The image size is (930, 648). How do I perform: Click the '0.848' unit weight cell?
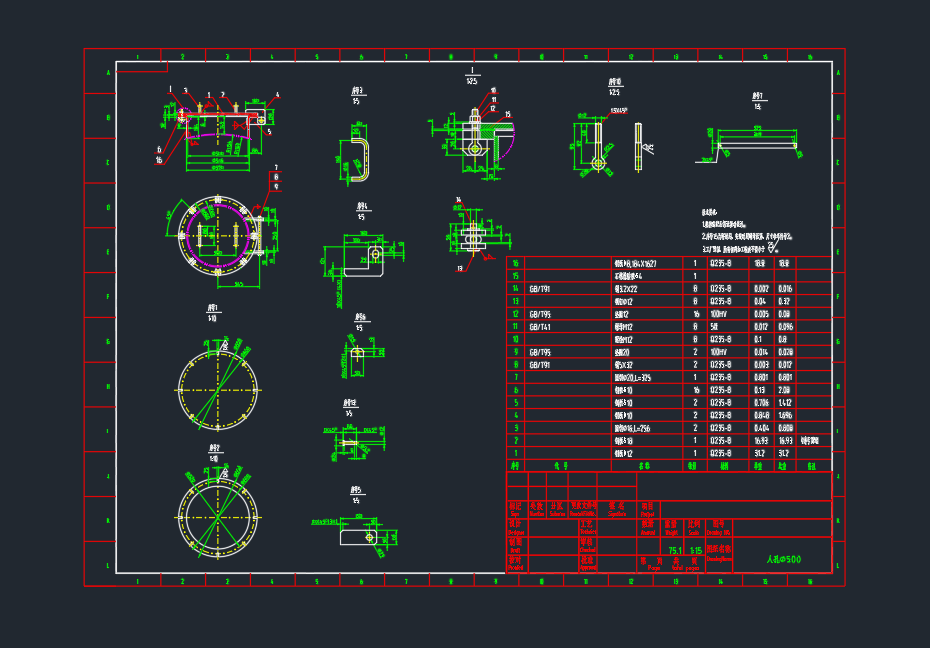pyautogui.click(x=761, y=416)
